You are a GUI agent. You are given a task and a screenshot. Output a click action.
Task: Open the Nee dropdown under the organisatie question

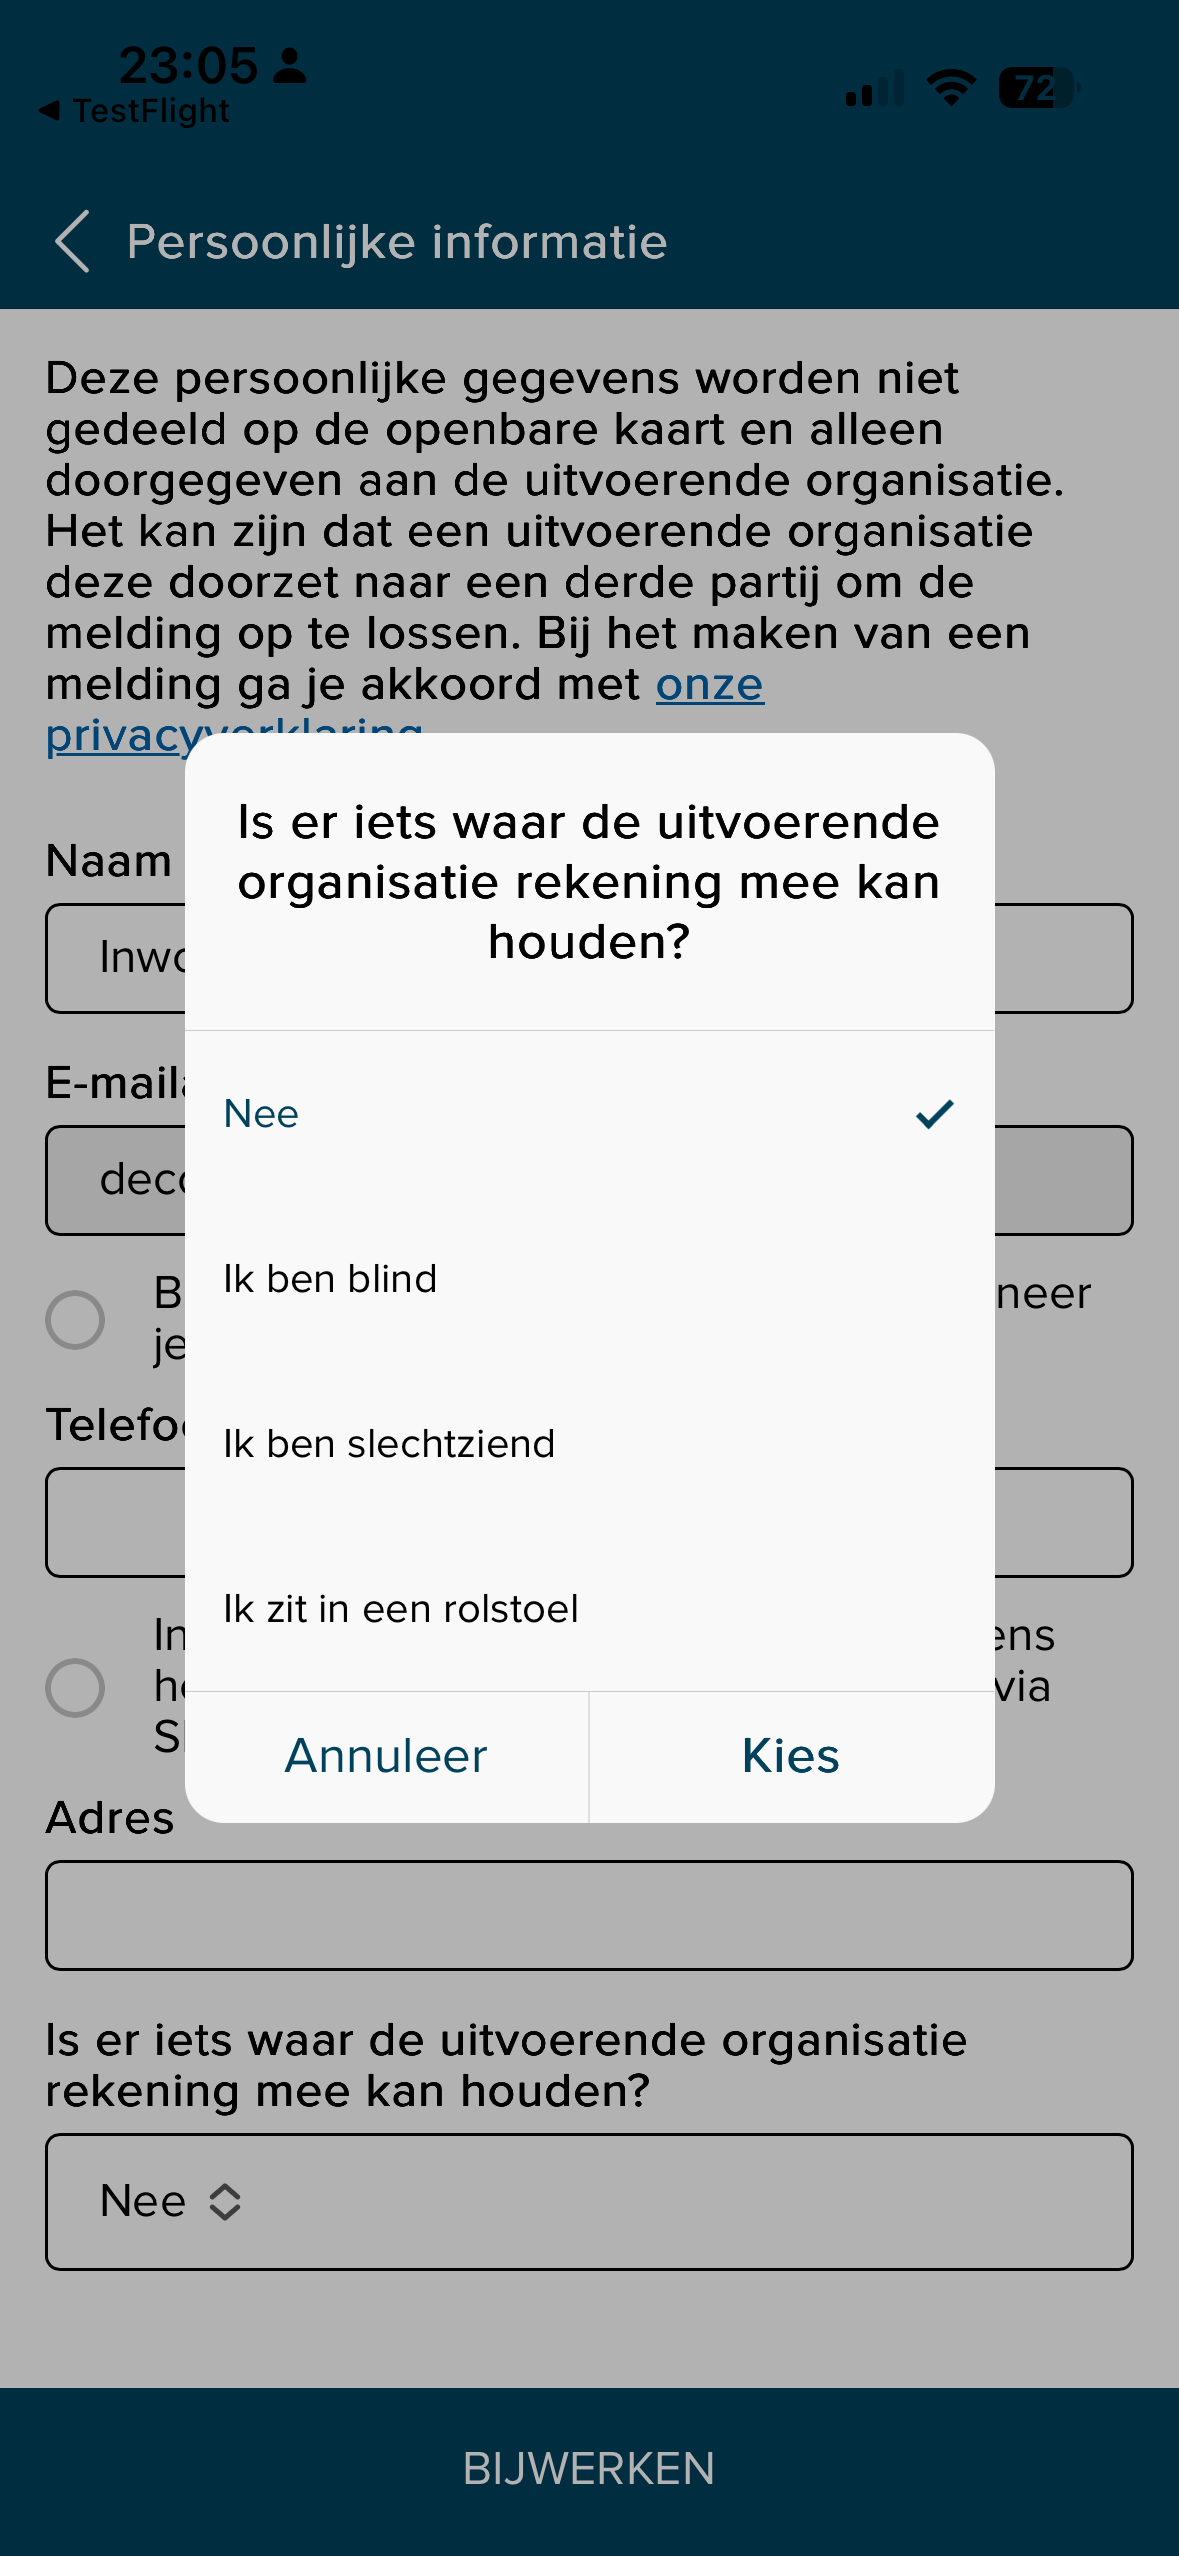click(x=589, y=2199)
